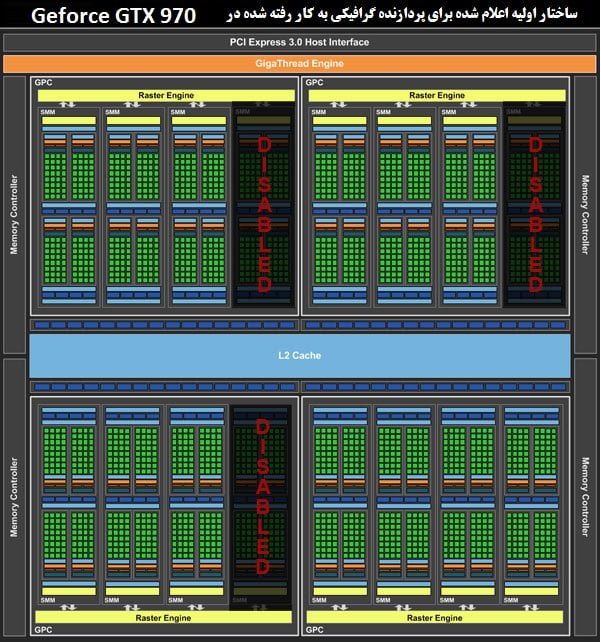The image size is (601, 642).
Task: Click the dark blue strip directly above L2 Cache
Action: (300, 325)
